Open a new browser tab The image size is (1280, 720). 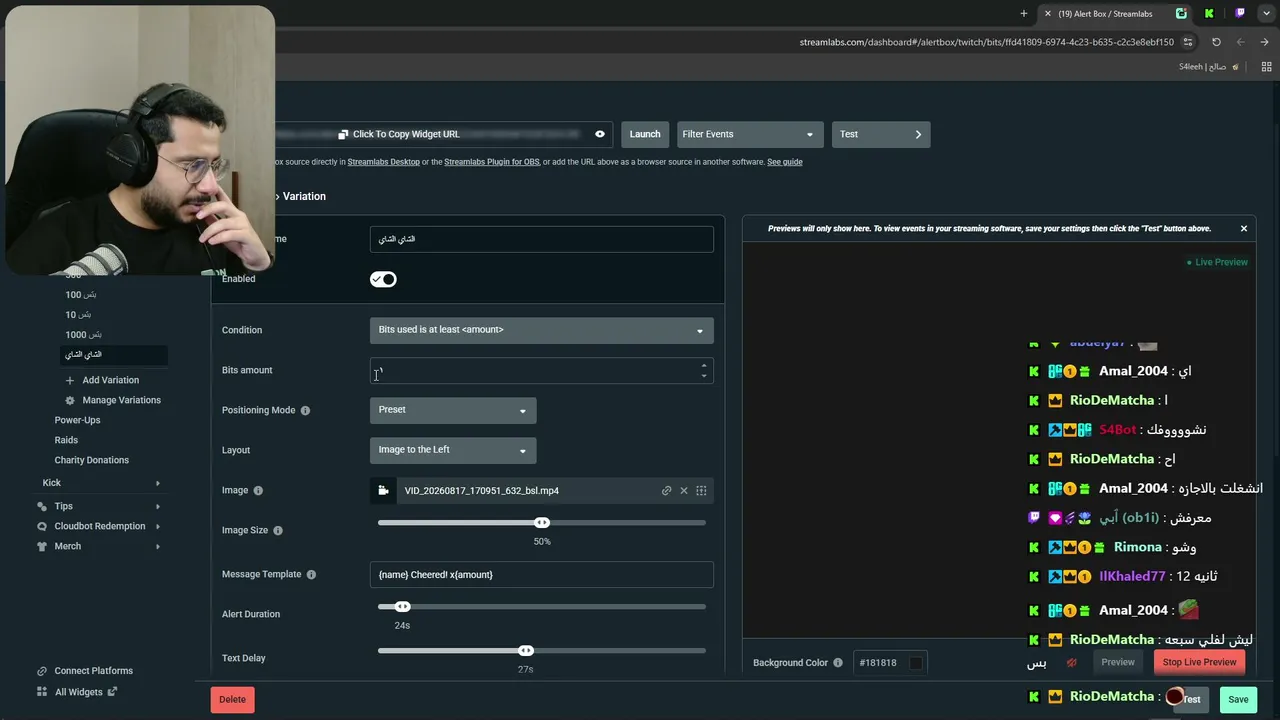pyautogui.click(x=1024, y=14)
